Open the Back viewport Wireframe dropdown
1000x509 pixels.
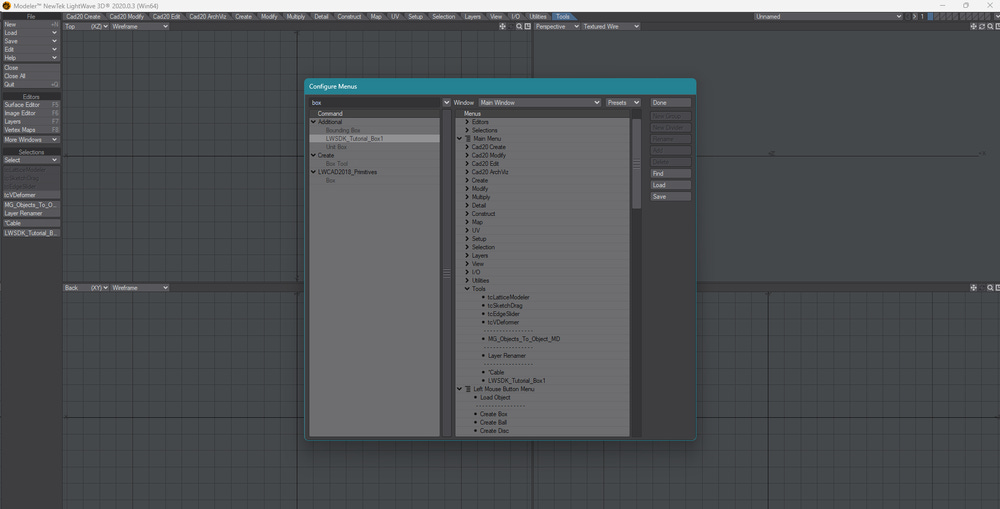pos(140,288)
